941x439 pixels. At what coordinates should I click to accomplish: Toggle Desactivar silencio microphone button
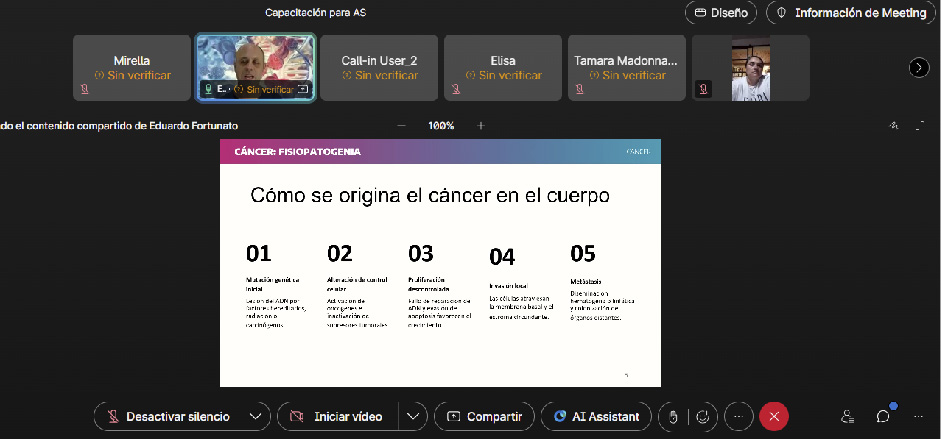[168, 416]
